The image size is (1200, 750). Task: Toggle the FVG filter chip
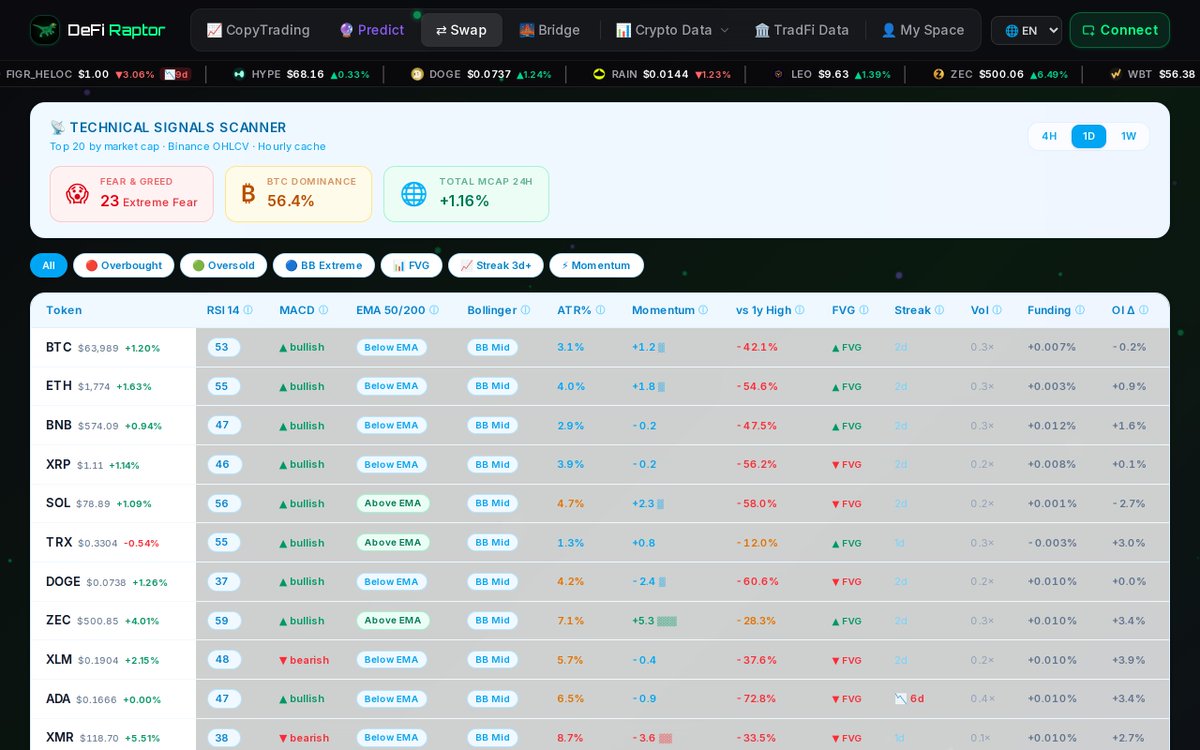[412, 265]
